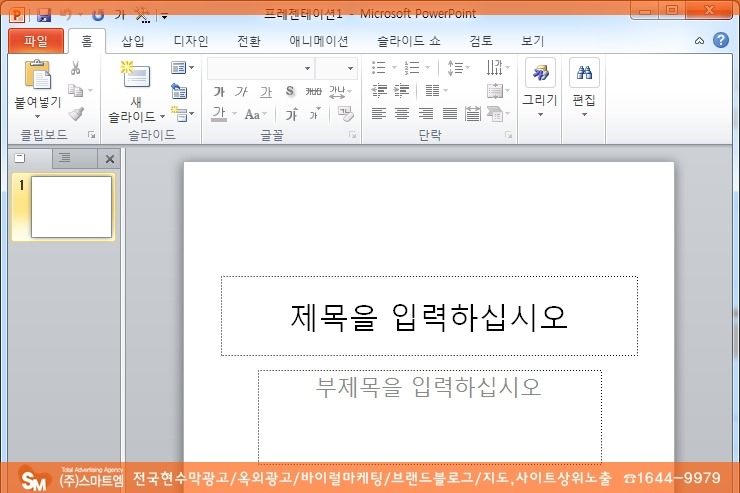Click the Center text alignment icon

tap(402, 114)
